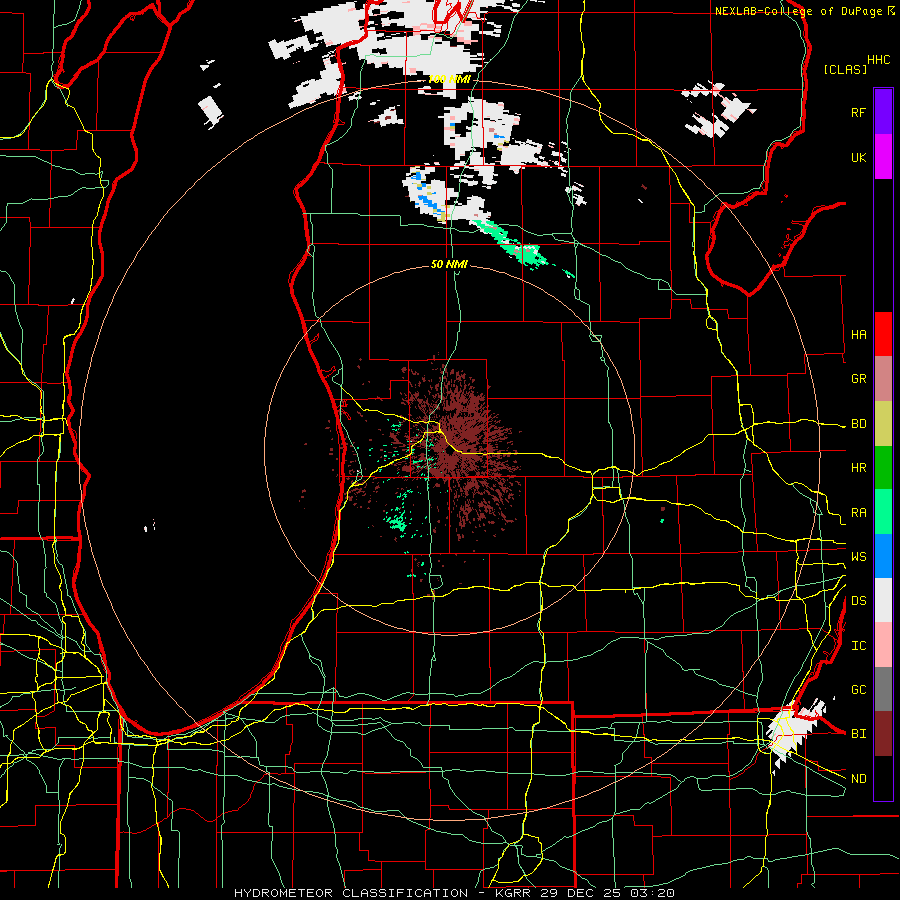
Task: Click the [CLAS] units label
Action: point(845,69)
